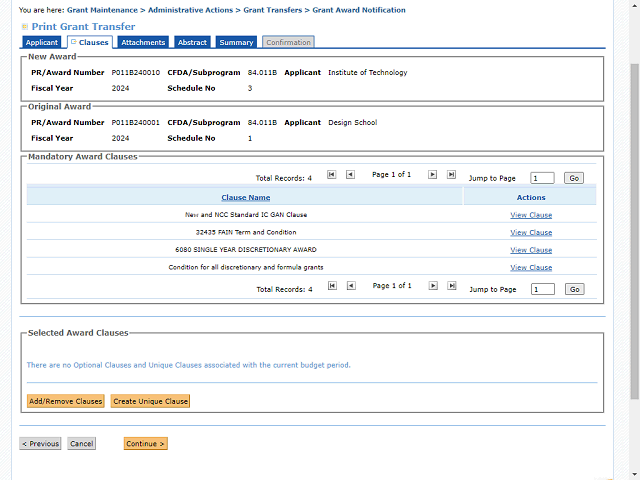Open the Attachments tab
The height and width of the screenshot is (480, 640).
pos(143,43)
